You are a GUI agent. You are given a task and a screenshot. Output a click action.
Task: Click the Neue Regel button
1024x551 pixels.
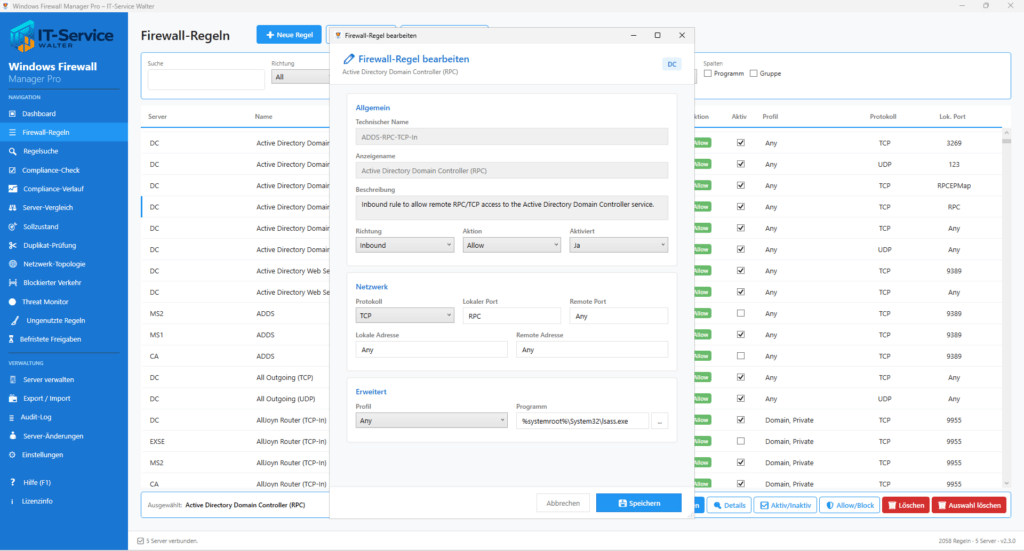click(289, 35)
